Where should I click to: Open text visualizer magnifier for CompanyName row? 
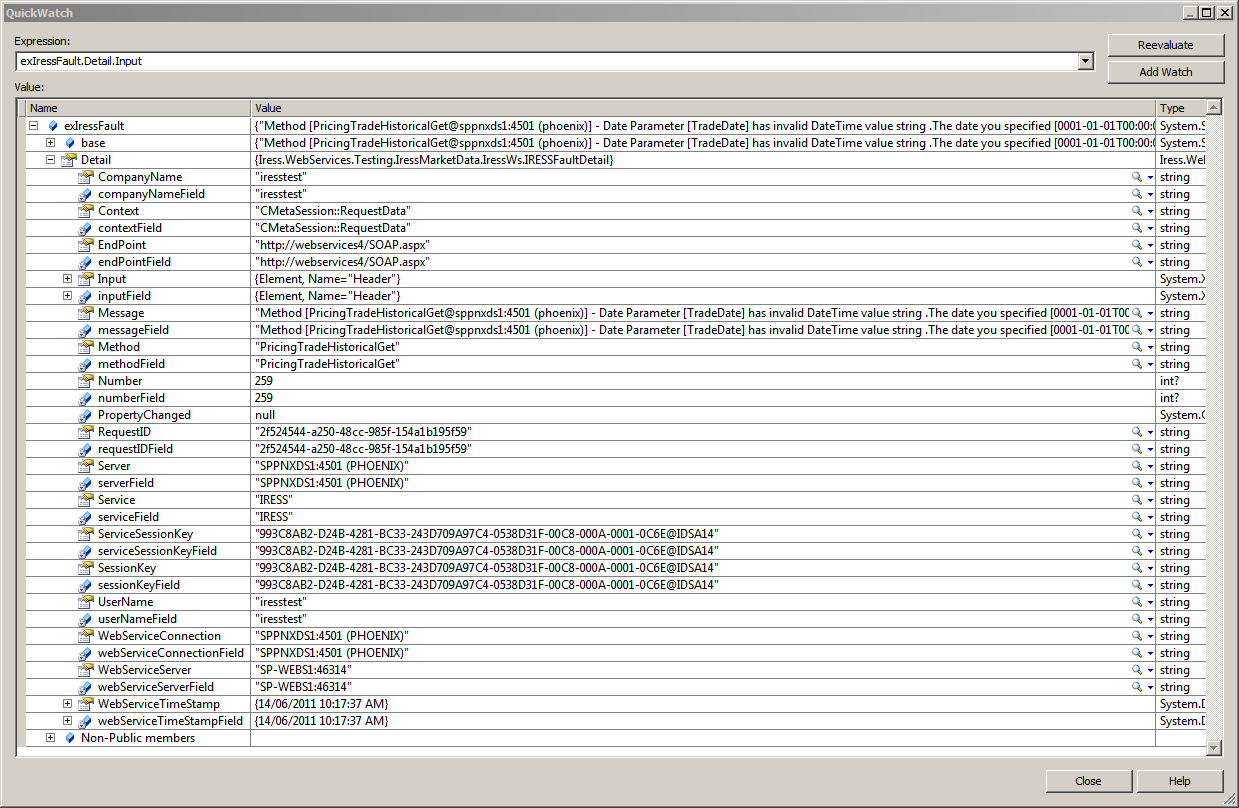pos(1137,177)
